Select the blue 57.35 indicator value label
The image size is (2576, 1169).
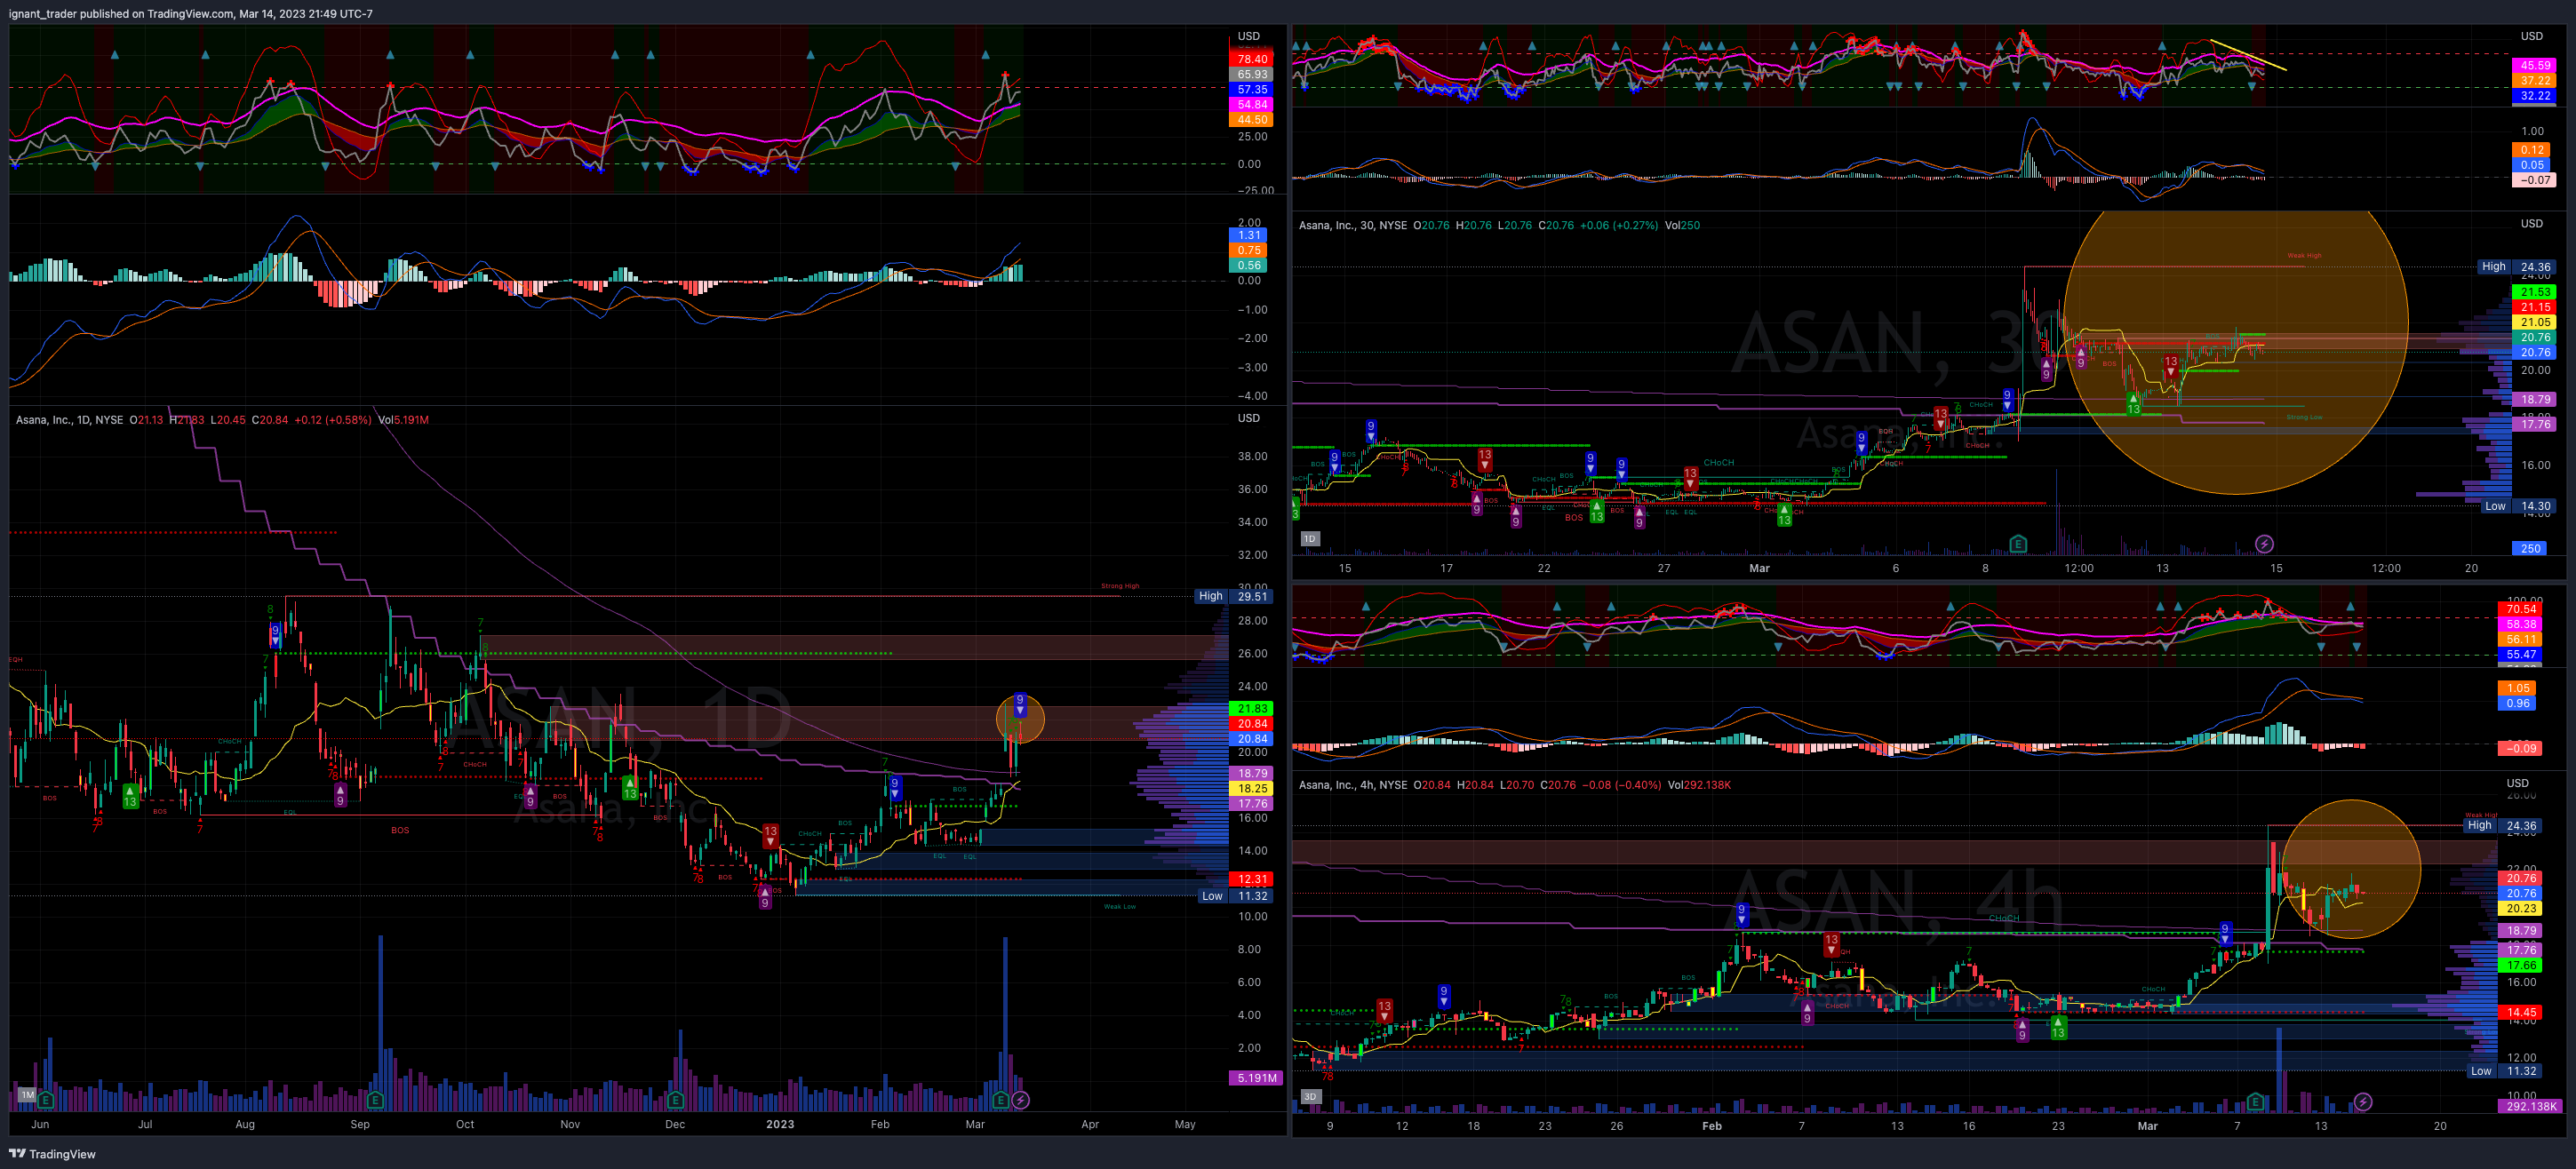(x=1251, y=89)
